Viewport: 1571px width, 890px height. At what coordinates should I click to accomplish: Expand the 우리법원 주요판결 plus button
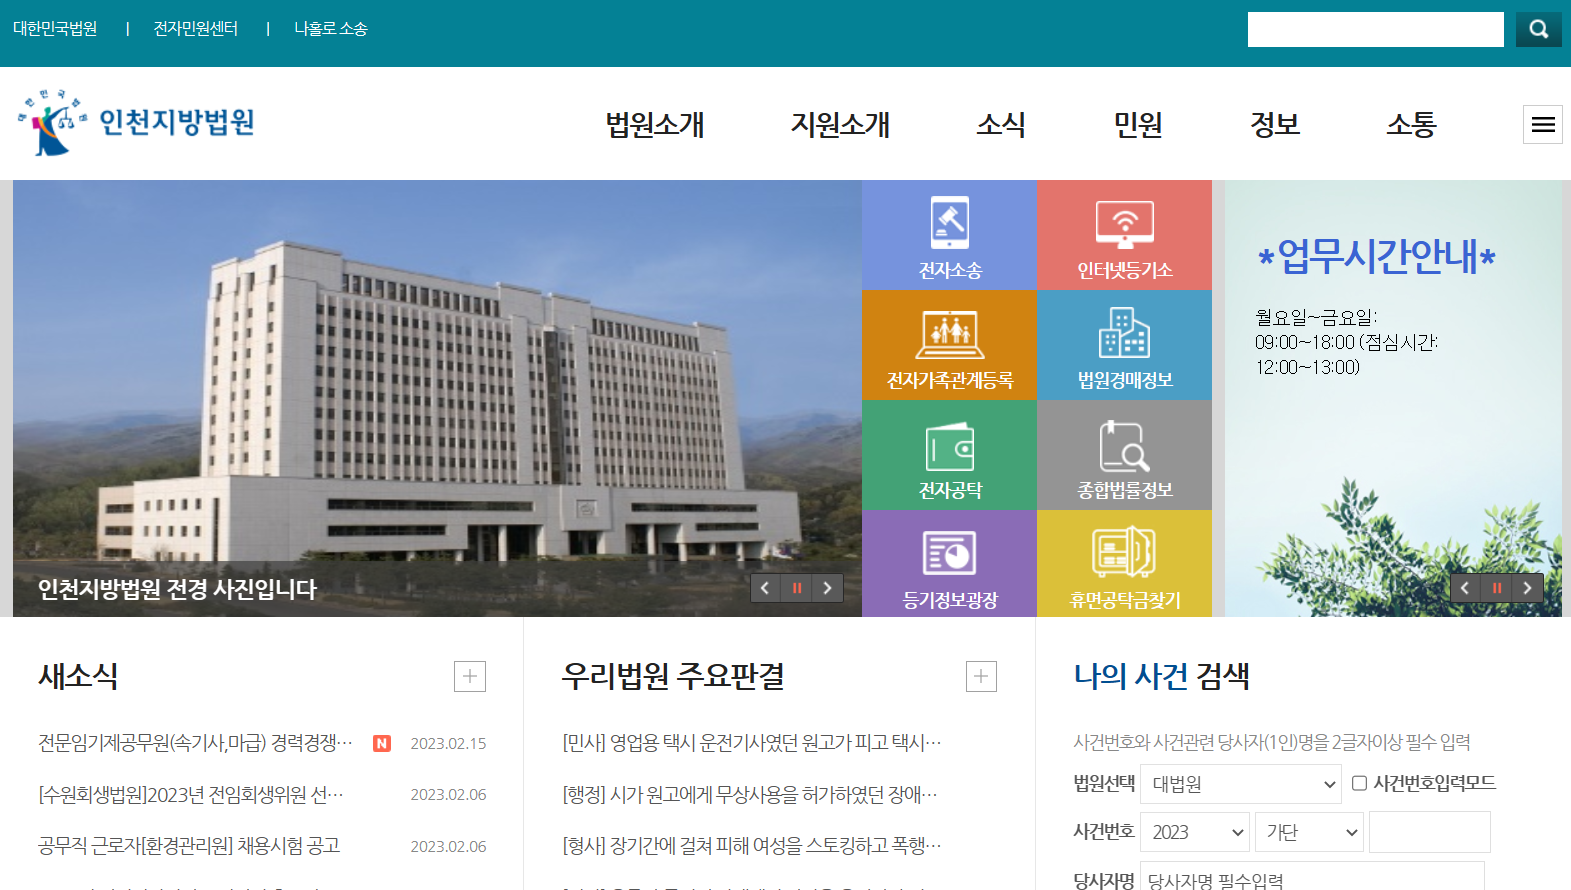981,677
